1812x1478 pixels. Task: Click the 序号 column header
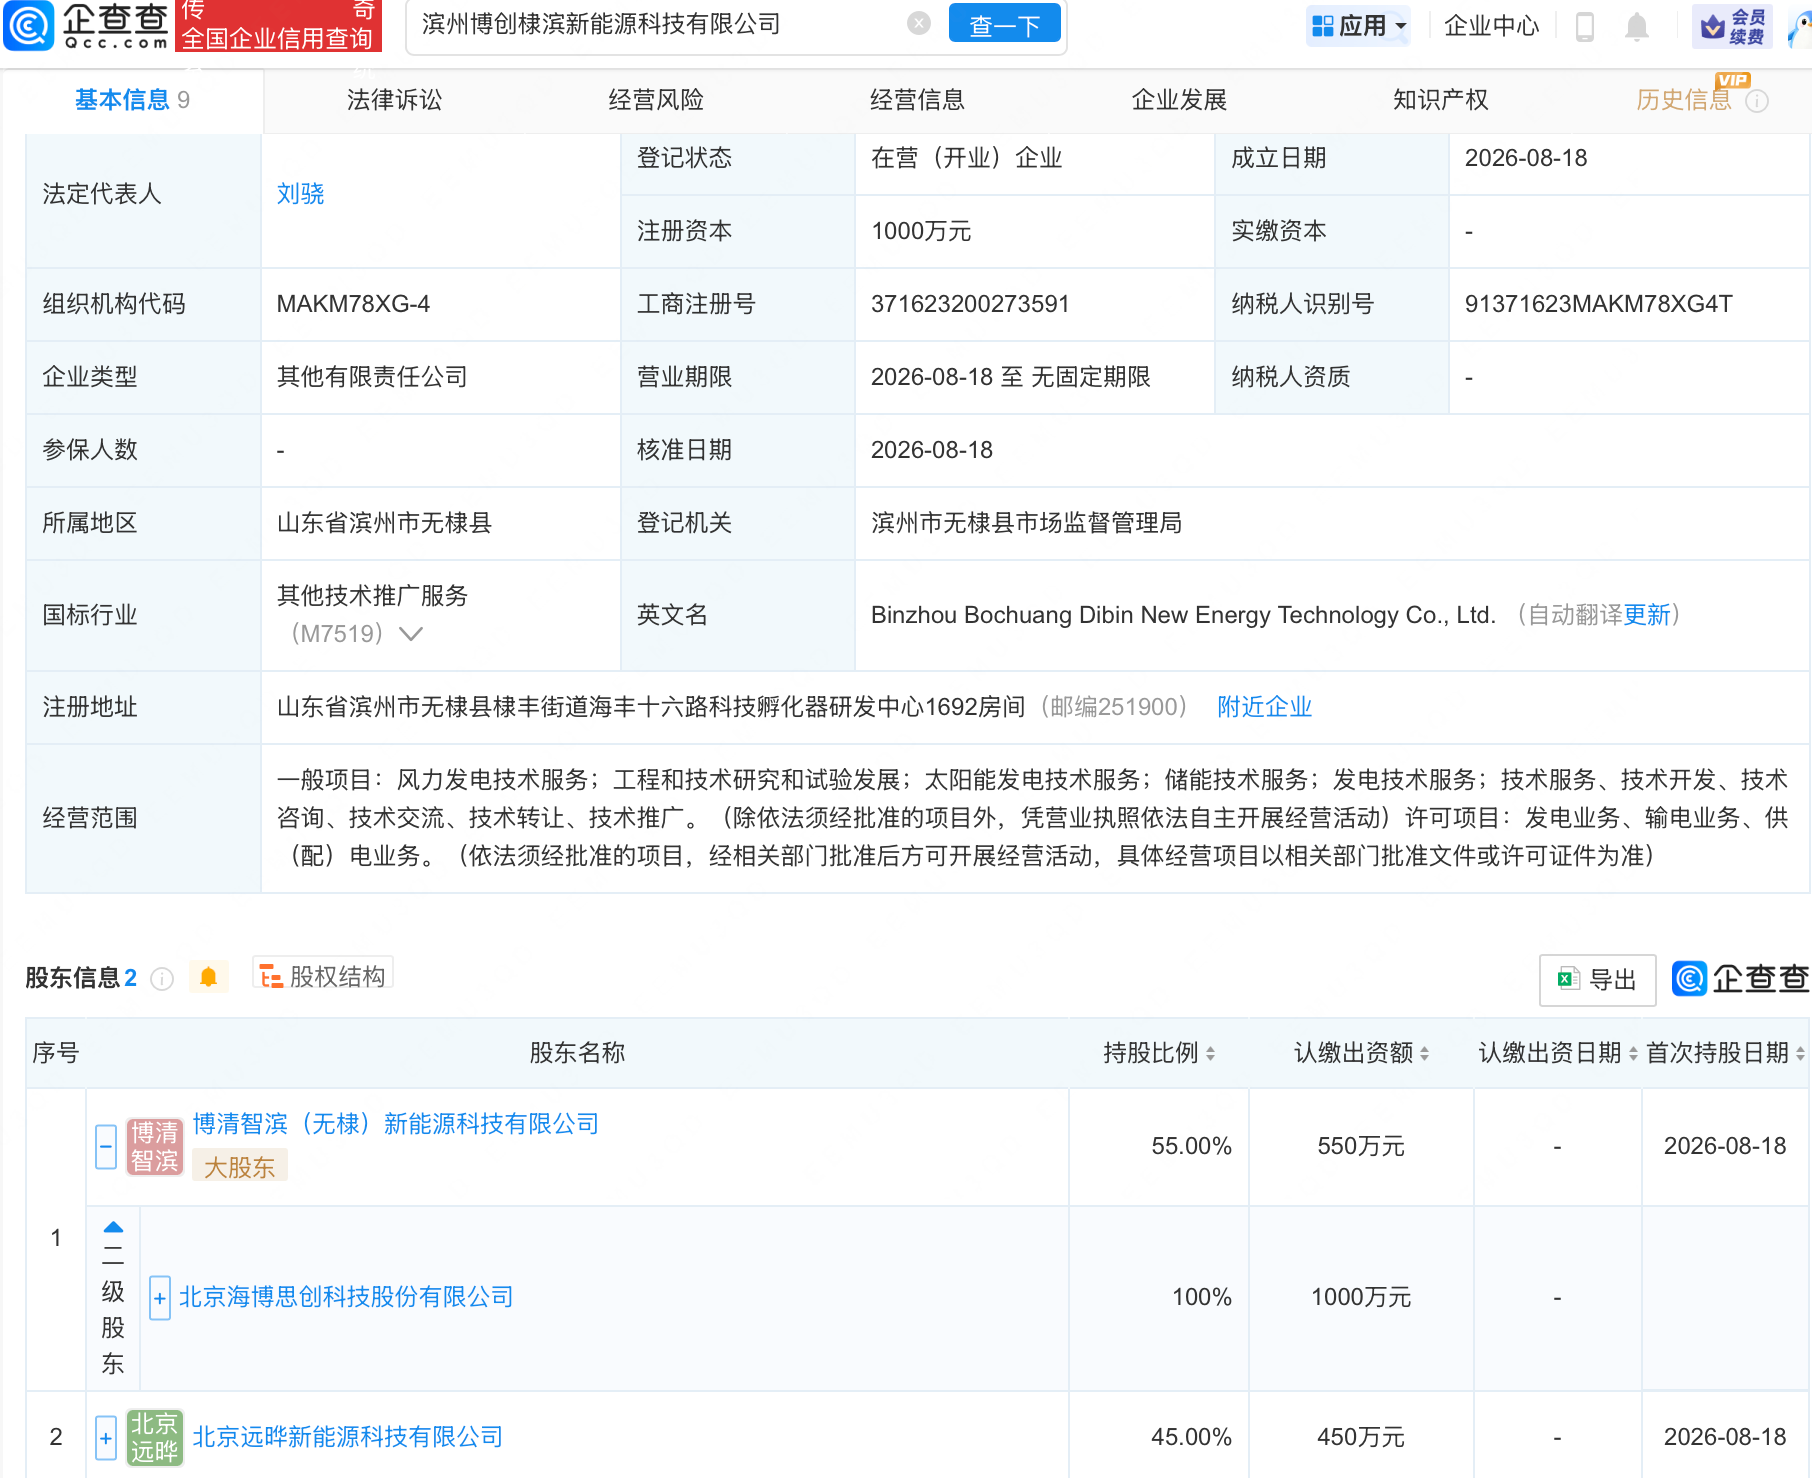56,1053
